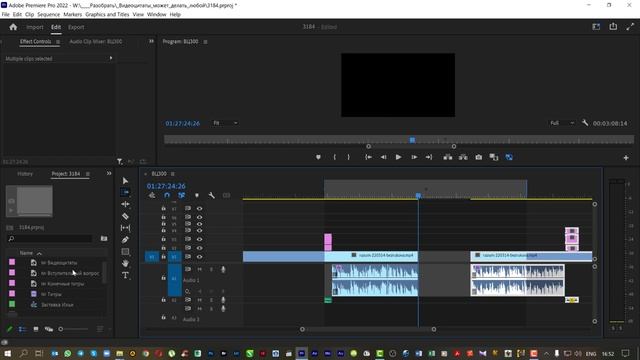
Task: Toggle project writable pencil icon
Action: click(9, 329)
